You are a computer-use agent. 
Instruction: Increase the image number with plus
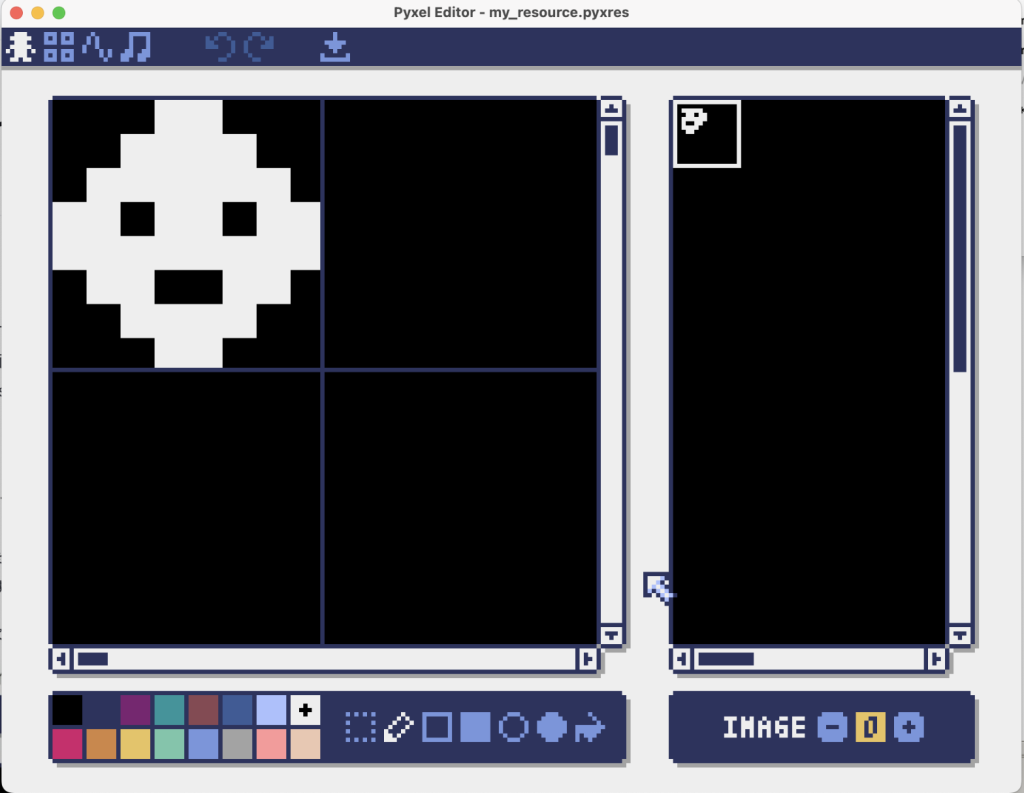[x=909, y=727]
